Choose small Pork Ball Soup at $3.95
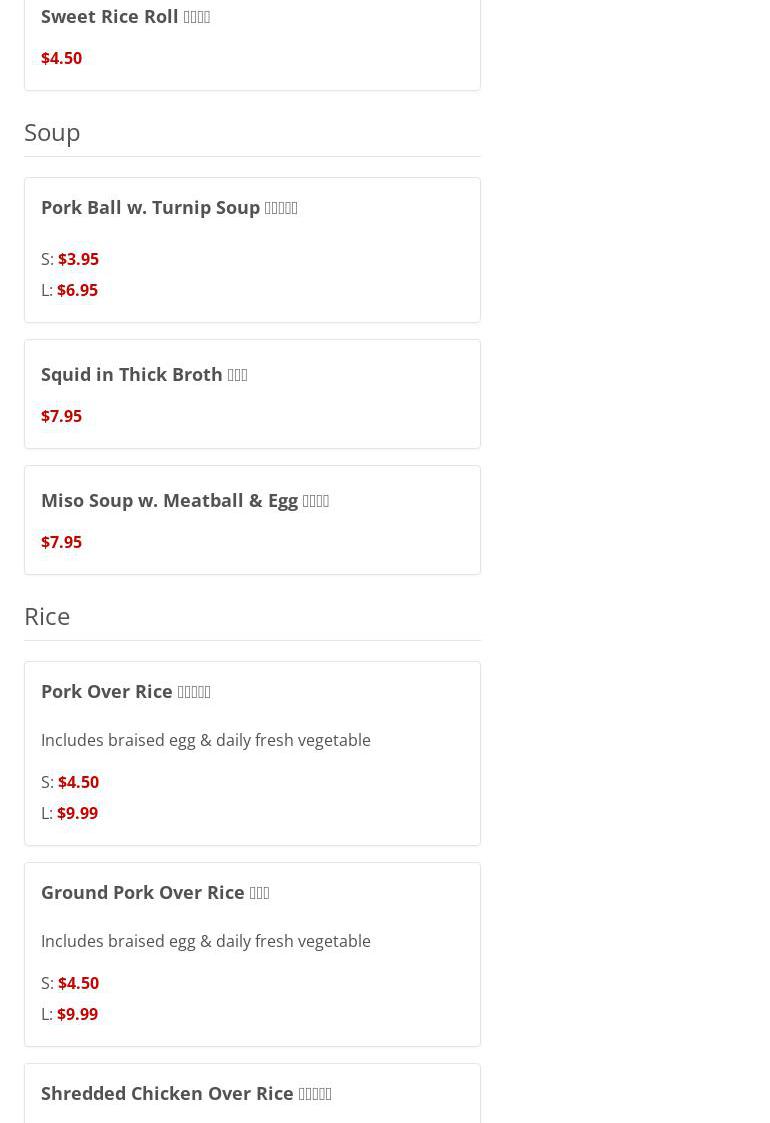The height and width of the screenshot is (1123, 770). pos(78,259)
